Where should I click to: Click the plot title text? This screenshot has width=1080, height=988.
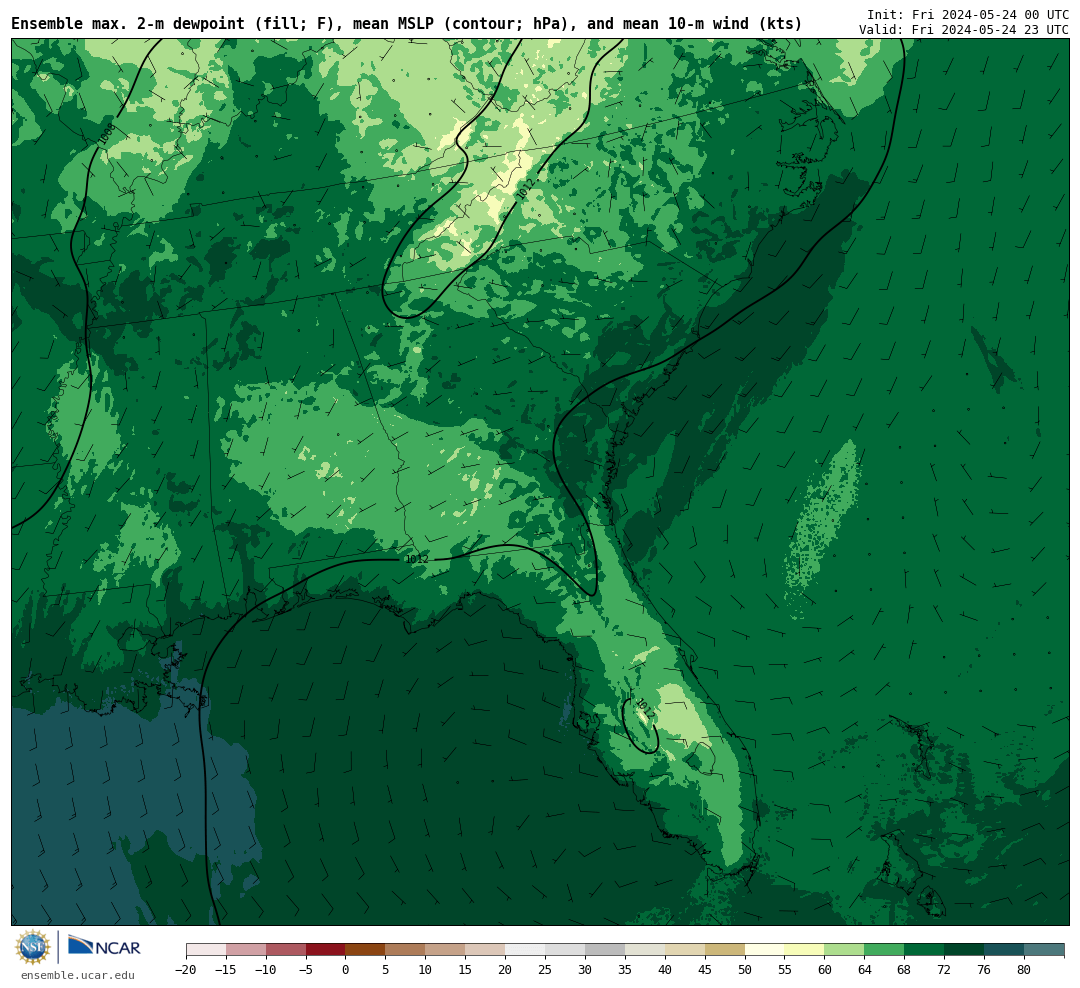tap(406, 23)
